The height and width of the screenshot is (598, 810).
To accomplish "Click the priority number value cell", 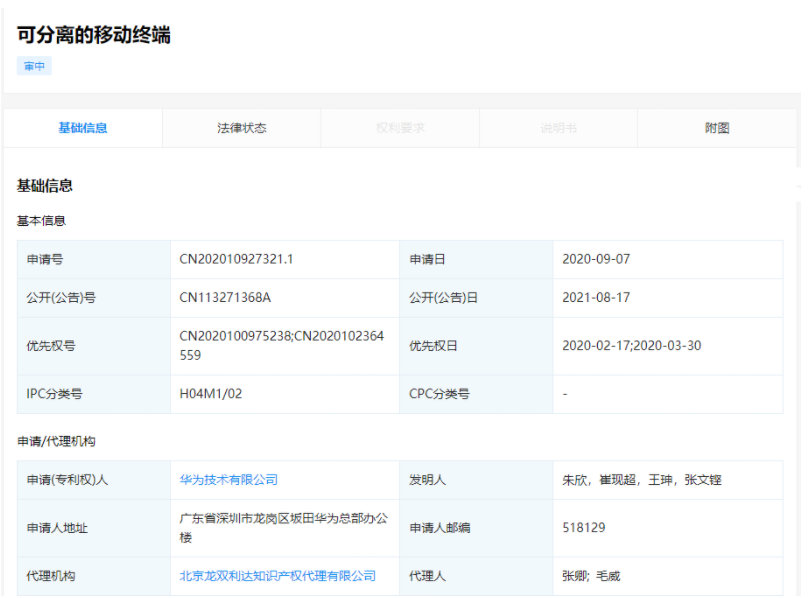I will (x=282, y=345).
